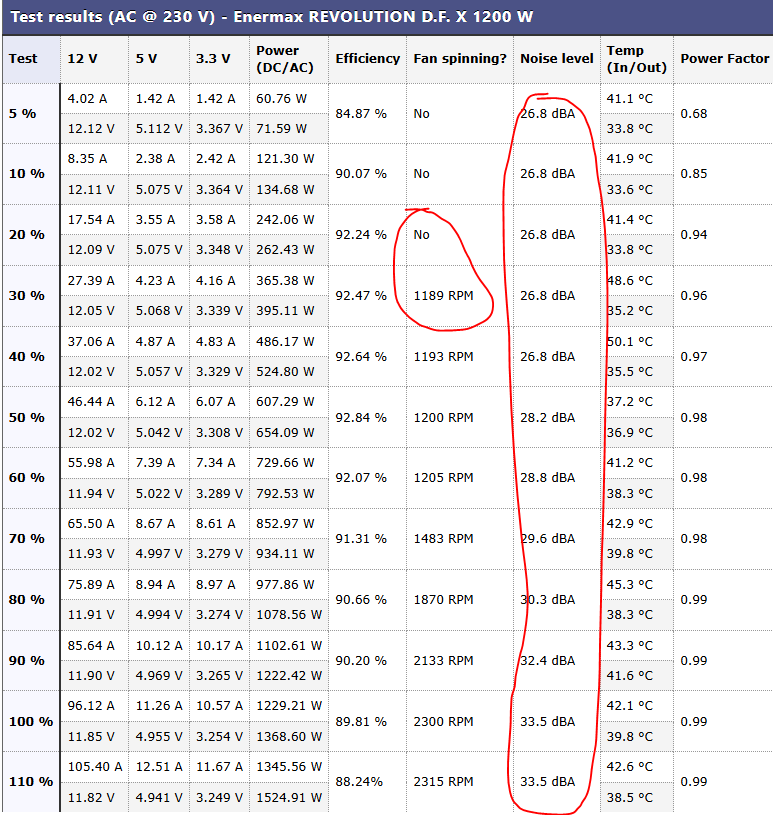Select the Noise level column header
This screenshot has height=815, width=773.
pos(557,58)
